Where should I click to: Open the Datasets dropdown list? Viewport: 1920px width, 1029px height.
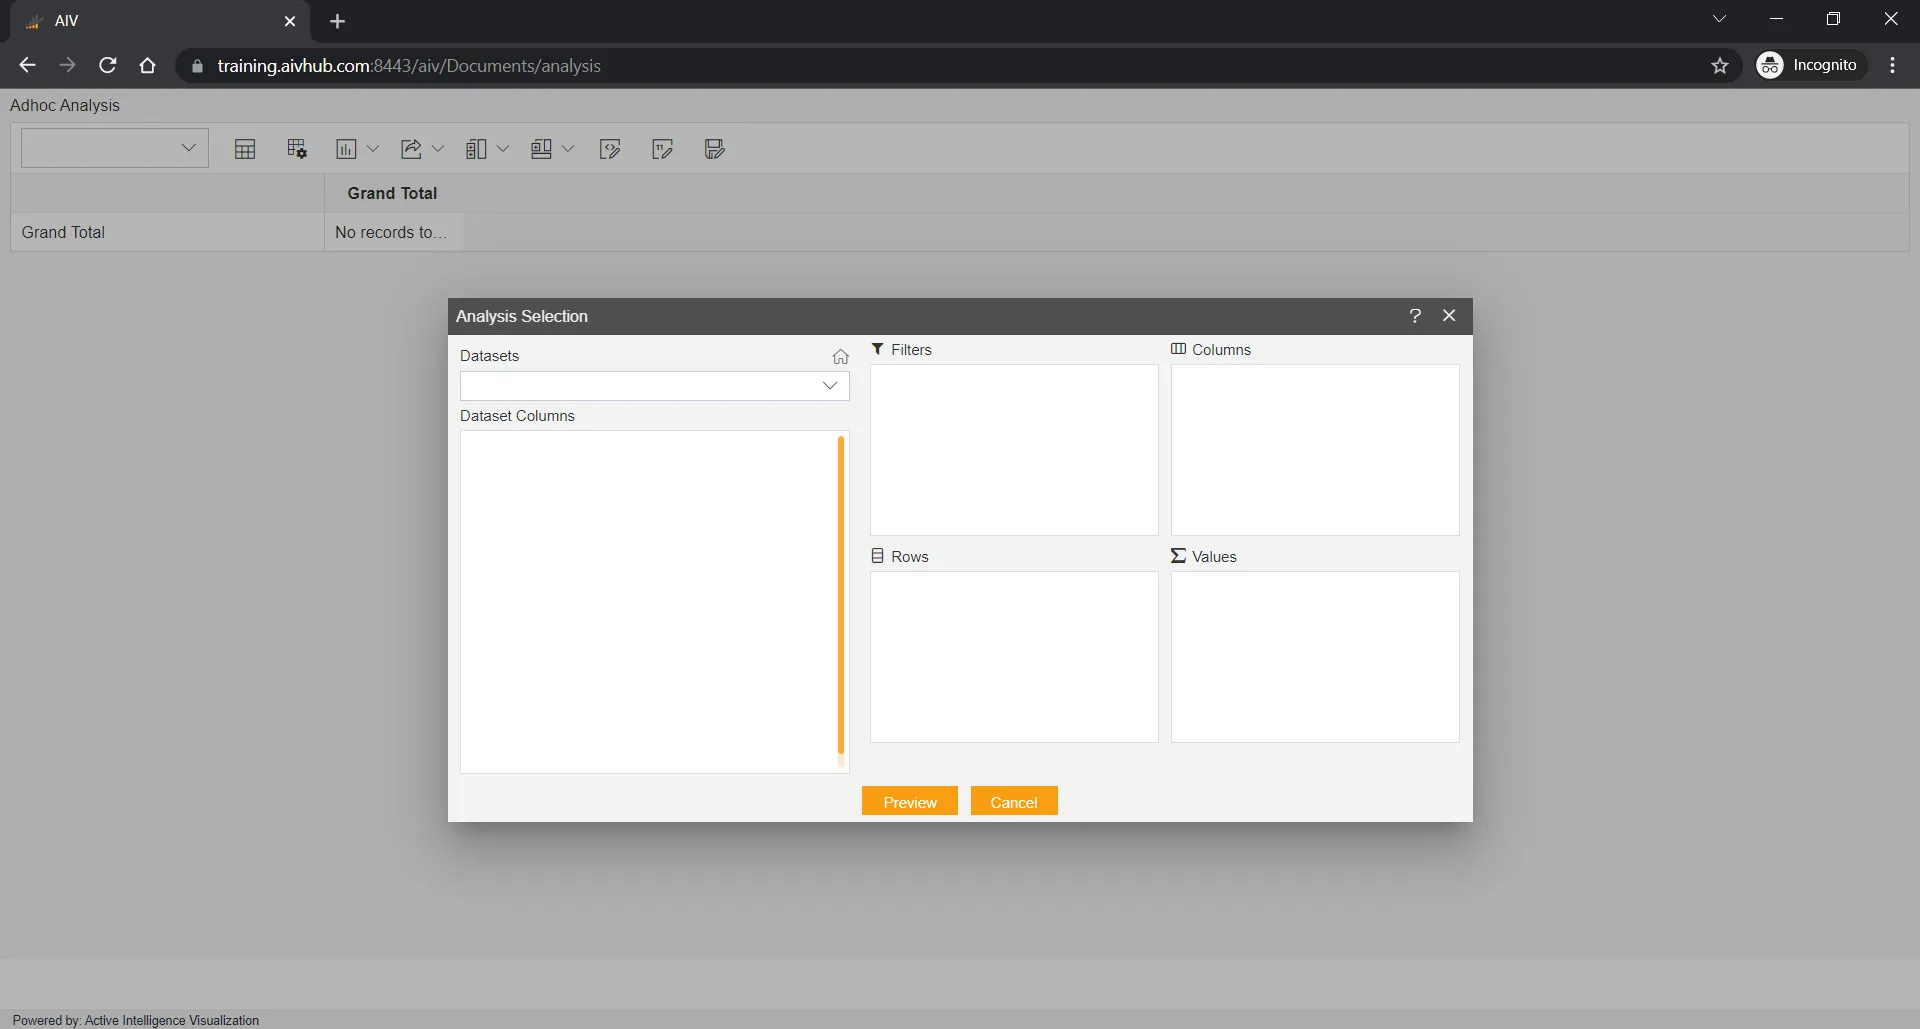(655, 386)
